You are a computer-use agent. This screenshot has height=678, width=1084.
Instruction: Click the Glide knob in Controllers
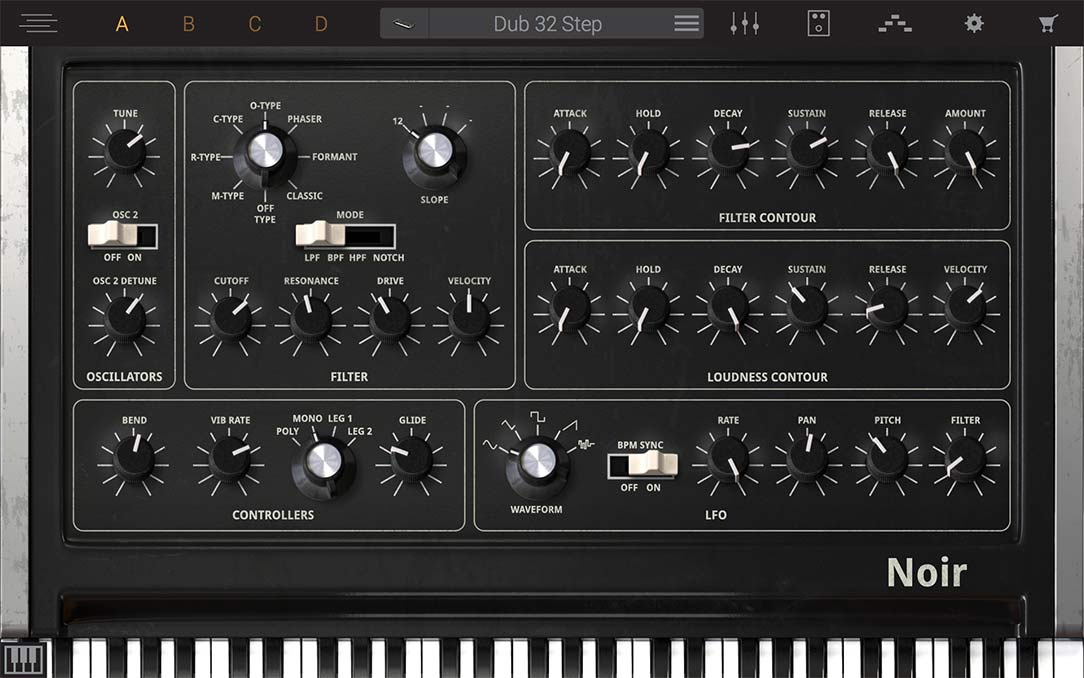pyautogui.click(x=412, y=457)
